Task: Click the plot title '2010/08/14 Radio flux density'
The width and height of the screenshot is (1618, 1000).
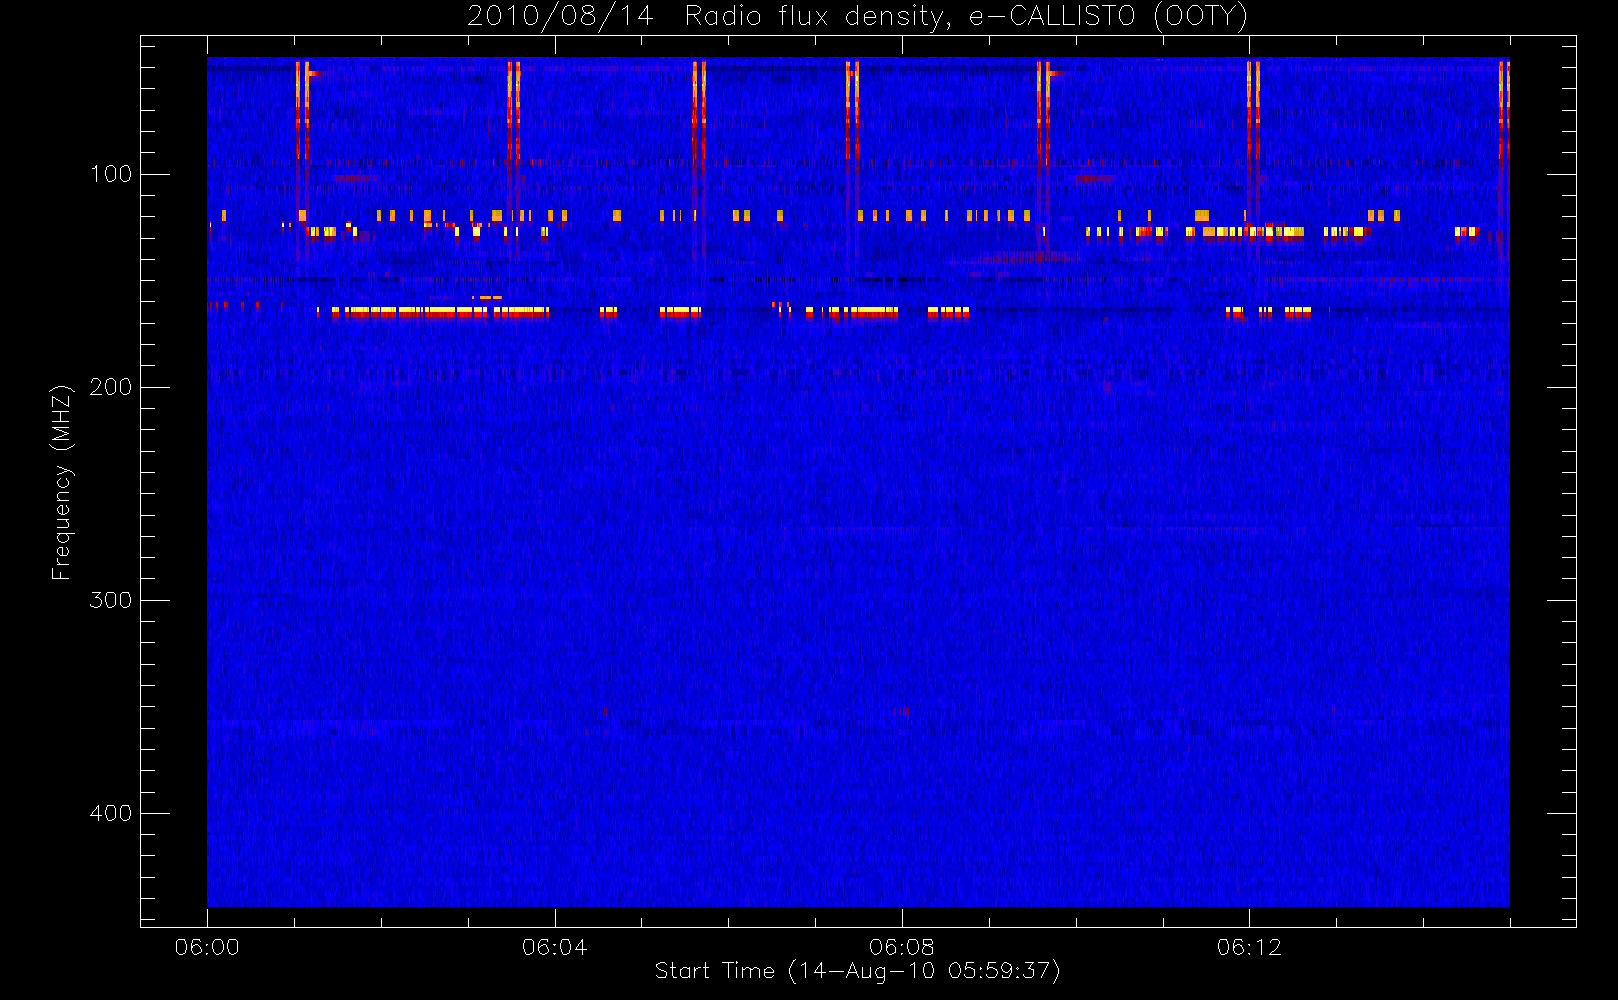Action: pyautogui.click(x=857, y=17)
